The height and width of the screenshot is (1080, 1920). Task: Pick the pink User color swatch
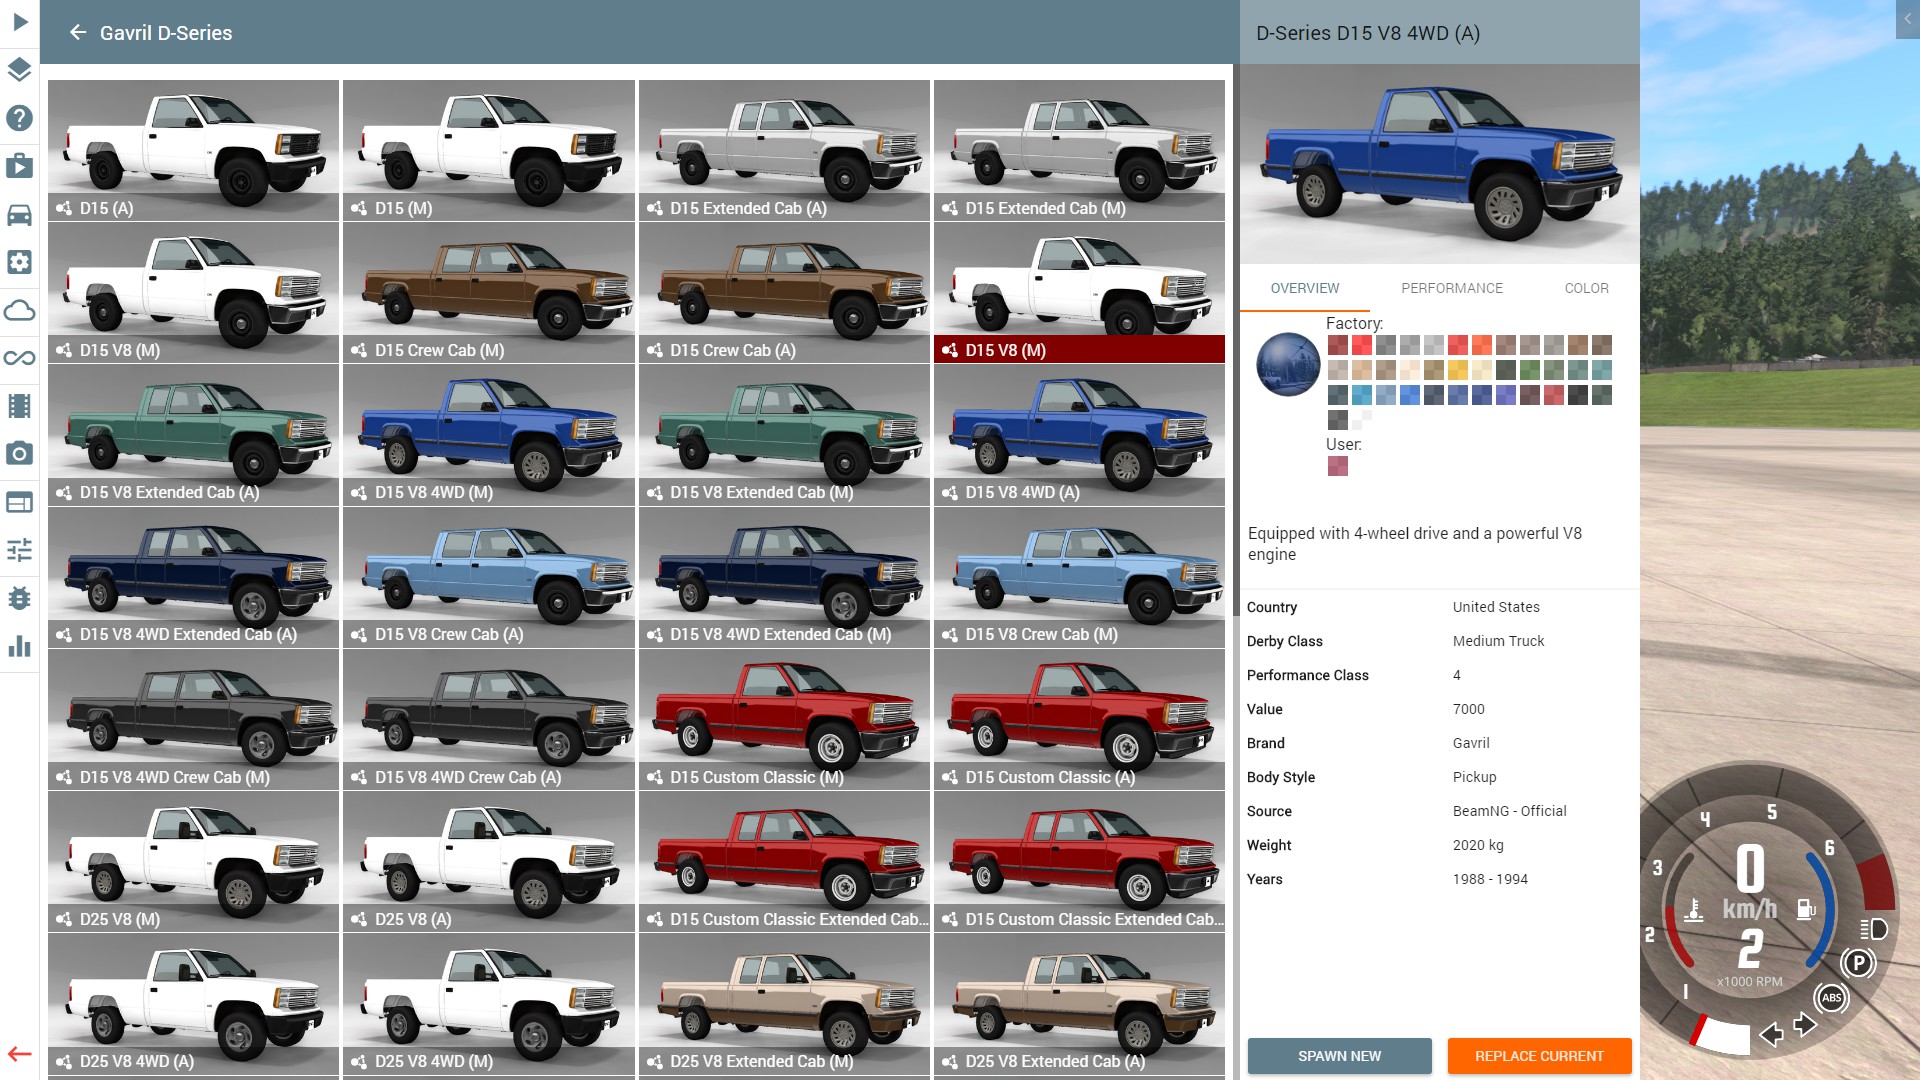click(x=1337, y=466)
